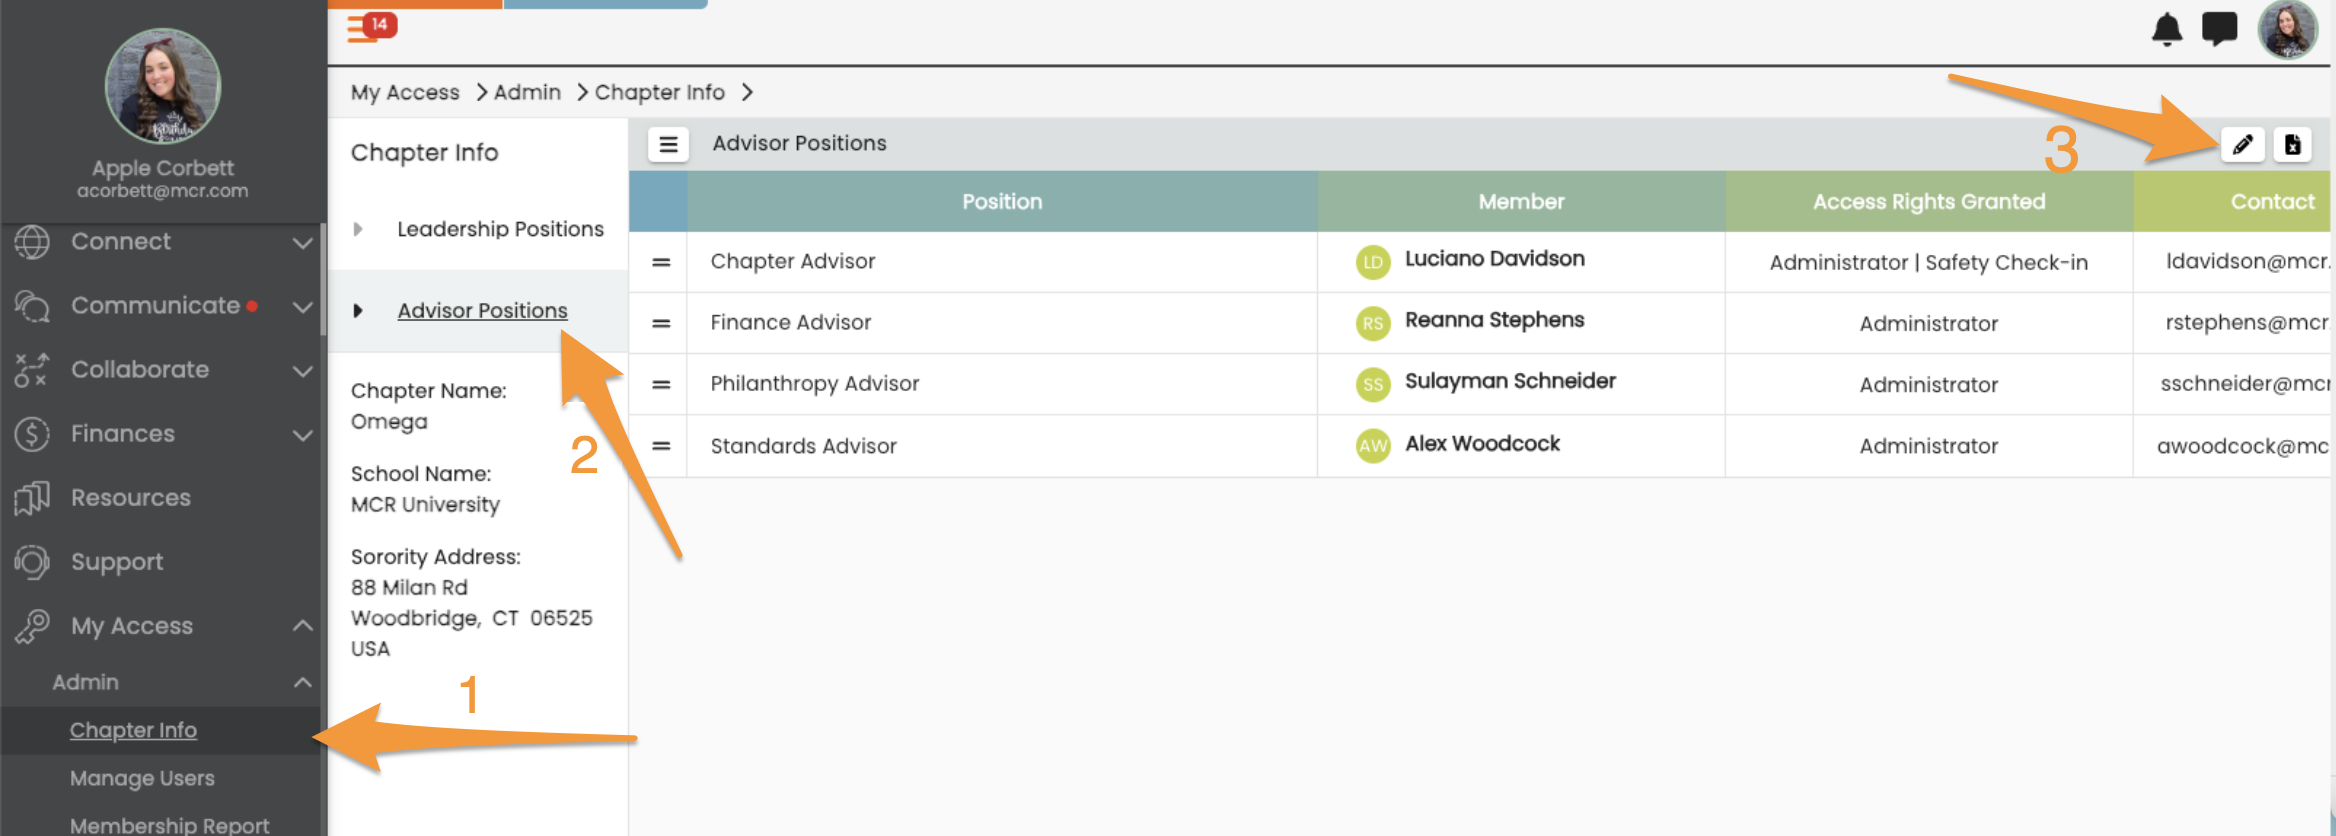Click the Support headset icon
The image size is (2336, 836).
coord(32,562)
